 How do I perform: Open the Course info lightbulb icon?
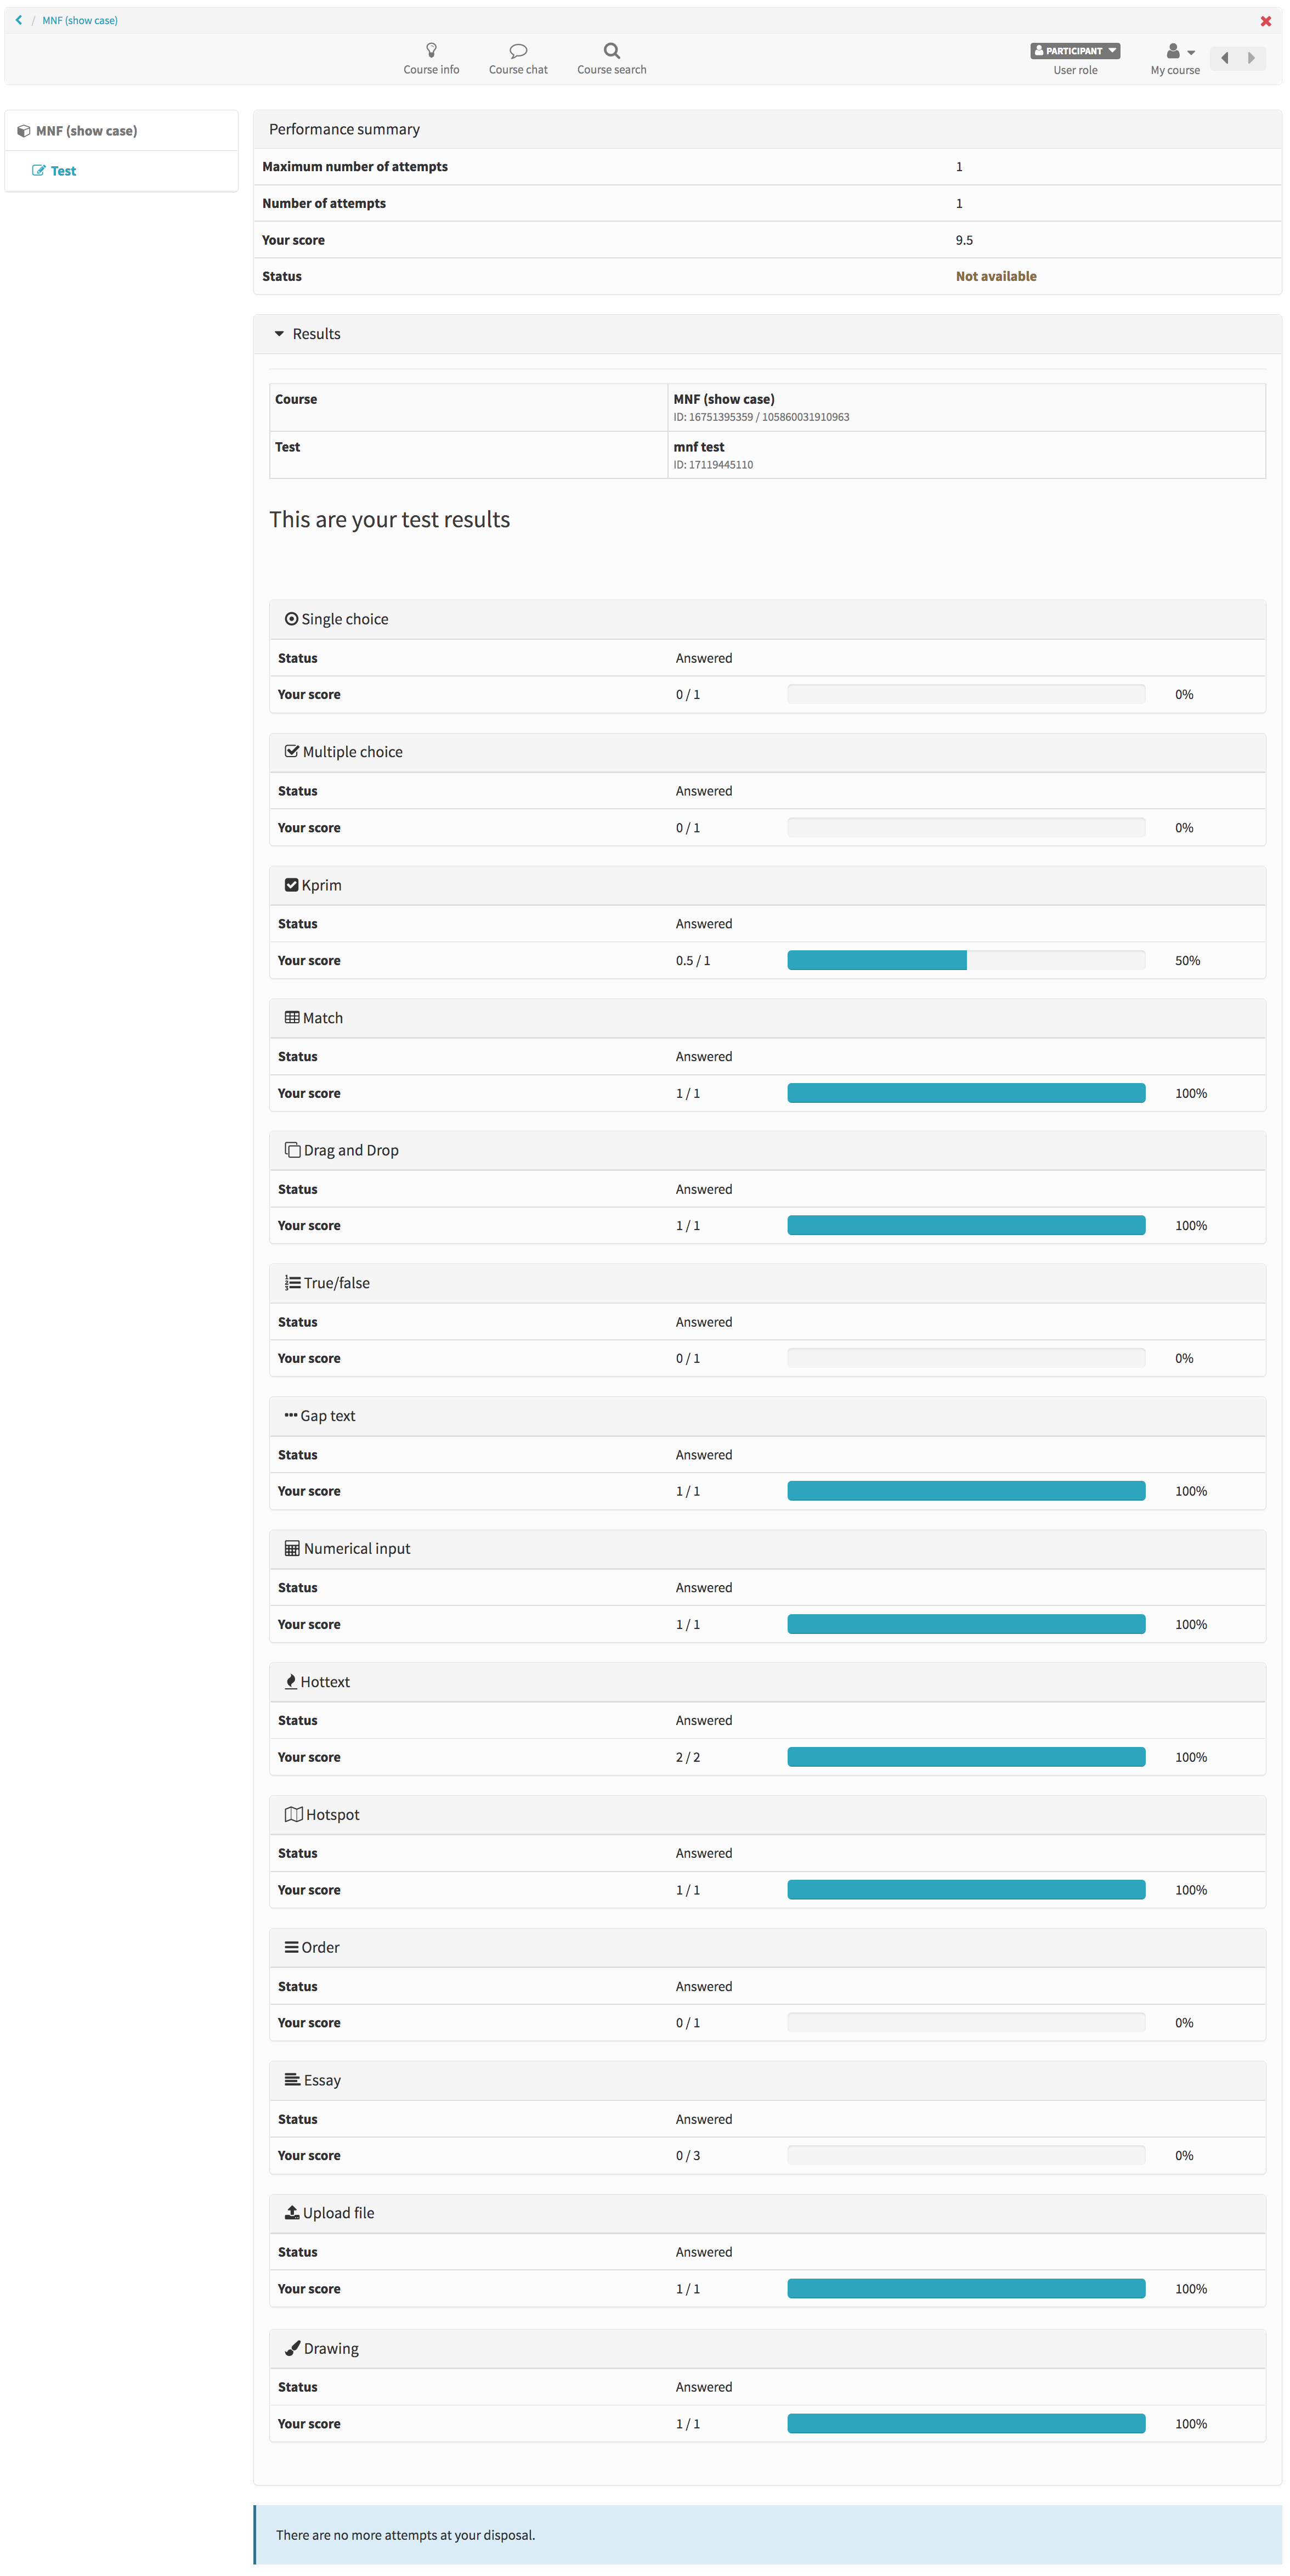click(x=431, y=50)
